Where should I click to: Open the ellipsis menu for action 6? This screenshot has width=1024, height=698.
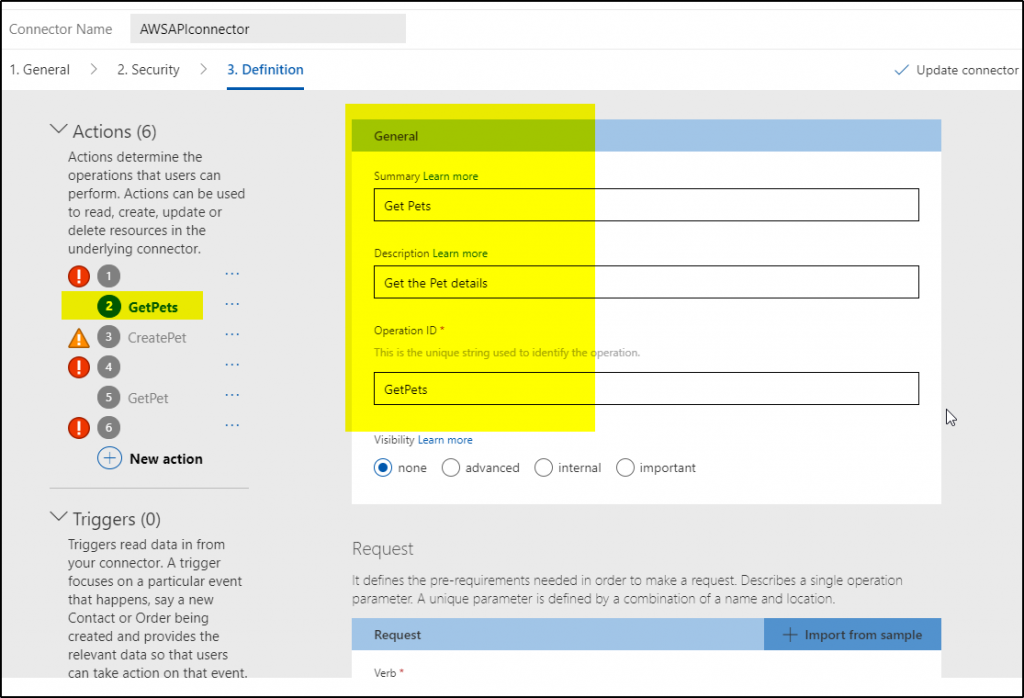pyautogui.click(x=232, y=425)
